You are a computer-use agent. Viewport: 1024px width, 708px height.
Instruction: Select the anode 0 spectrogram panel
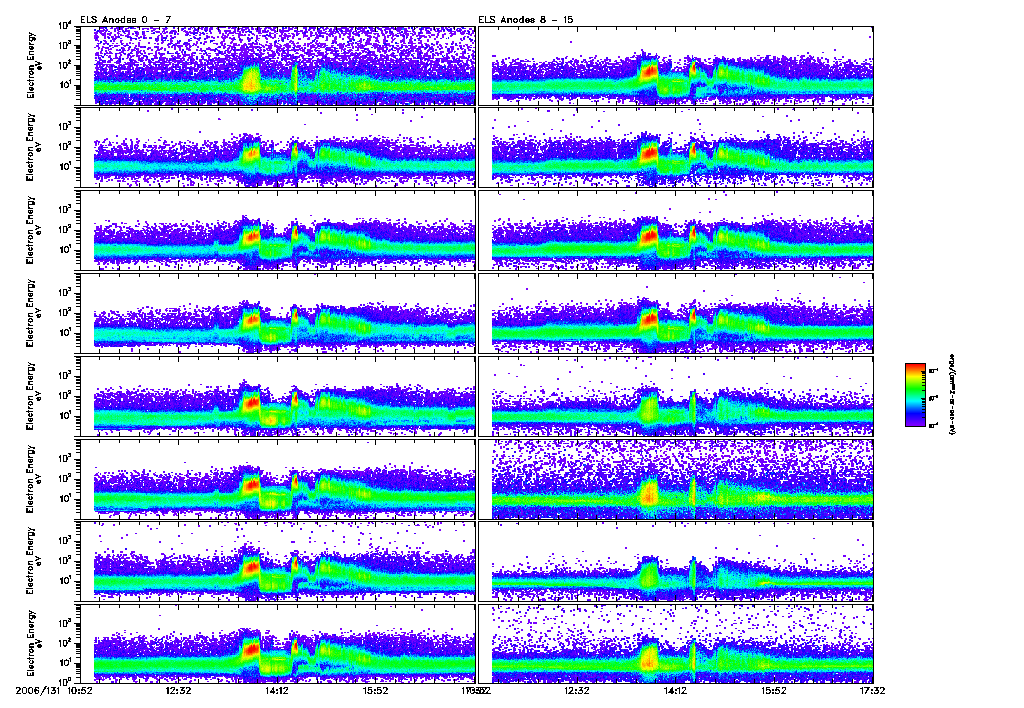click(277, 65)
